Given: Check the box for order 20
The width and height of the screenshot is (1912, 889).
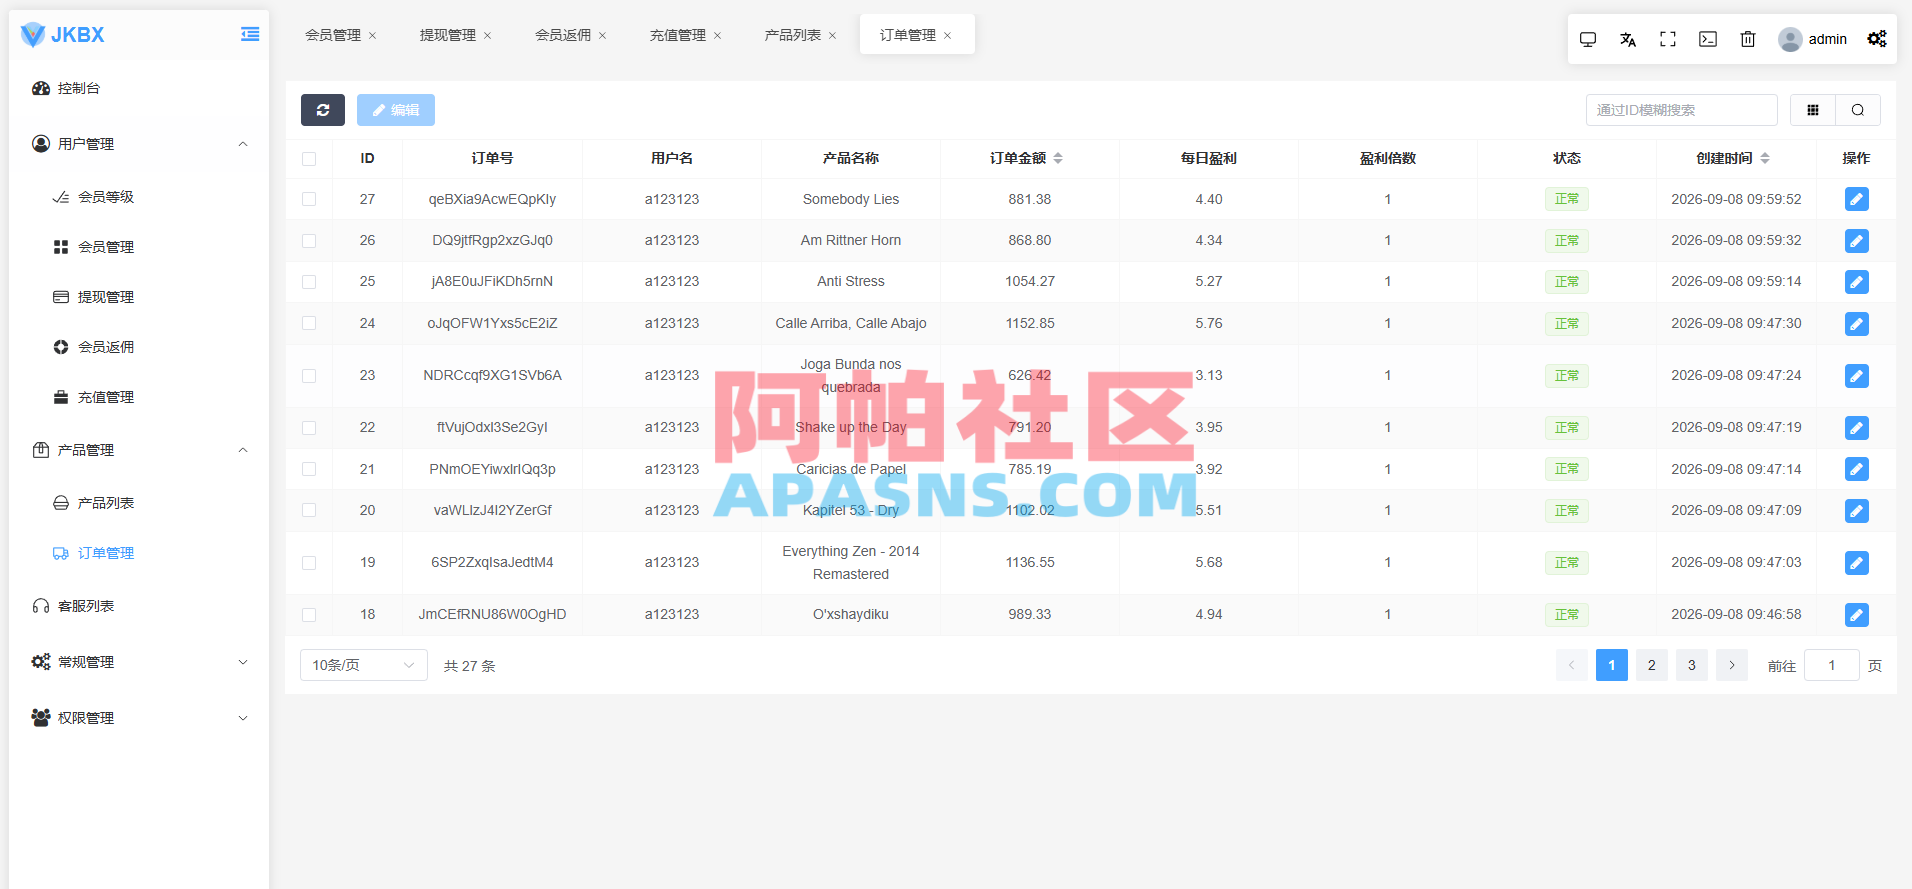Looking at the screenshot, I should point(309,510).
